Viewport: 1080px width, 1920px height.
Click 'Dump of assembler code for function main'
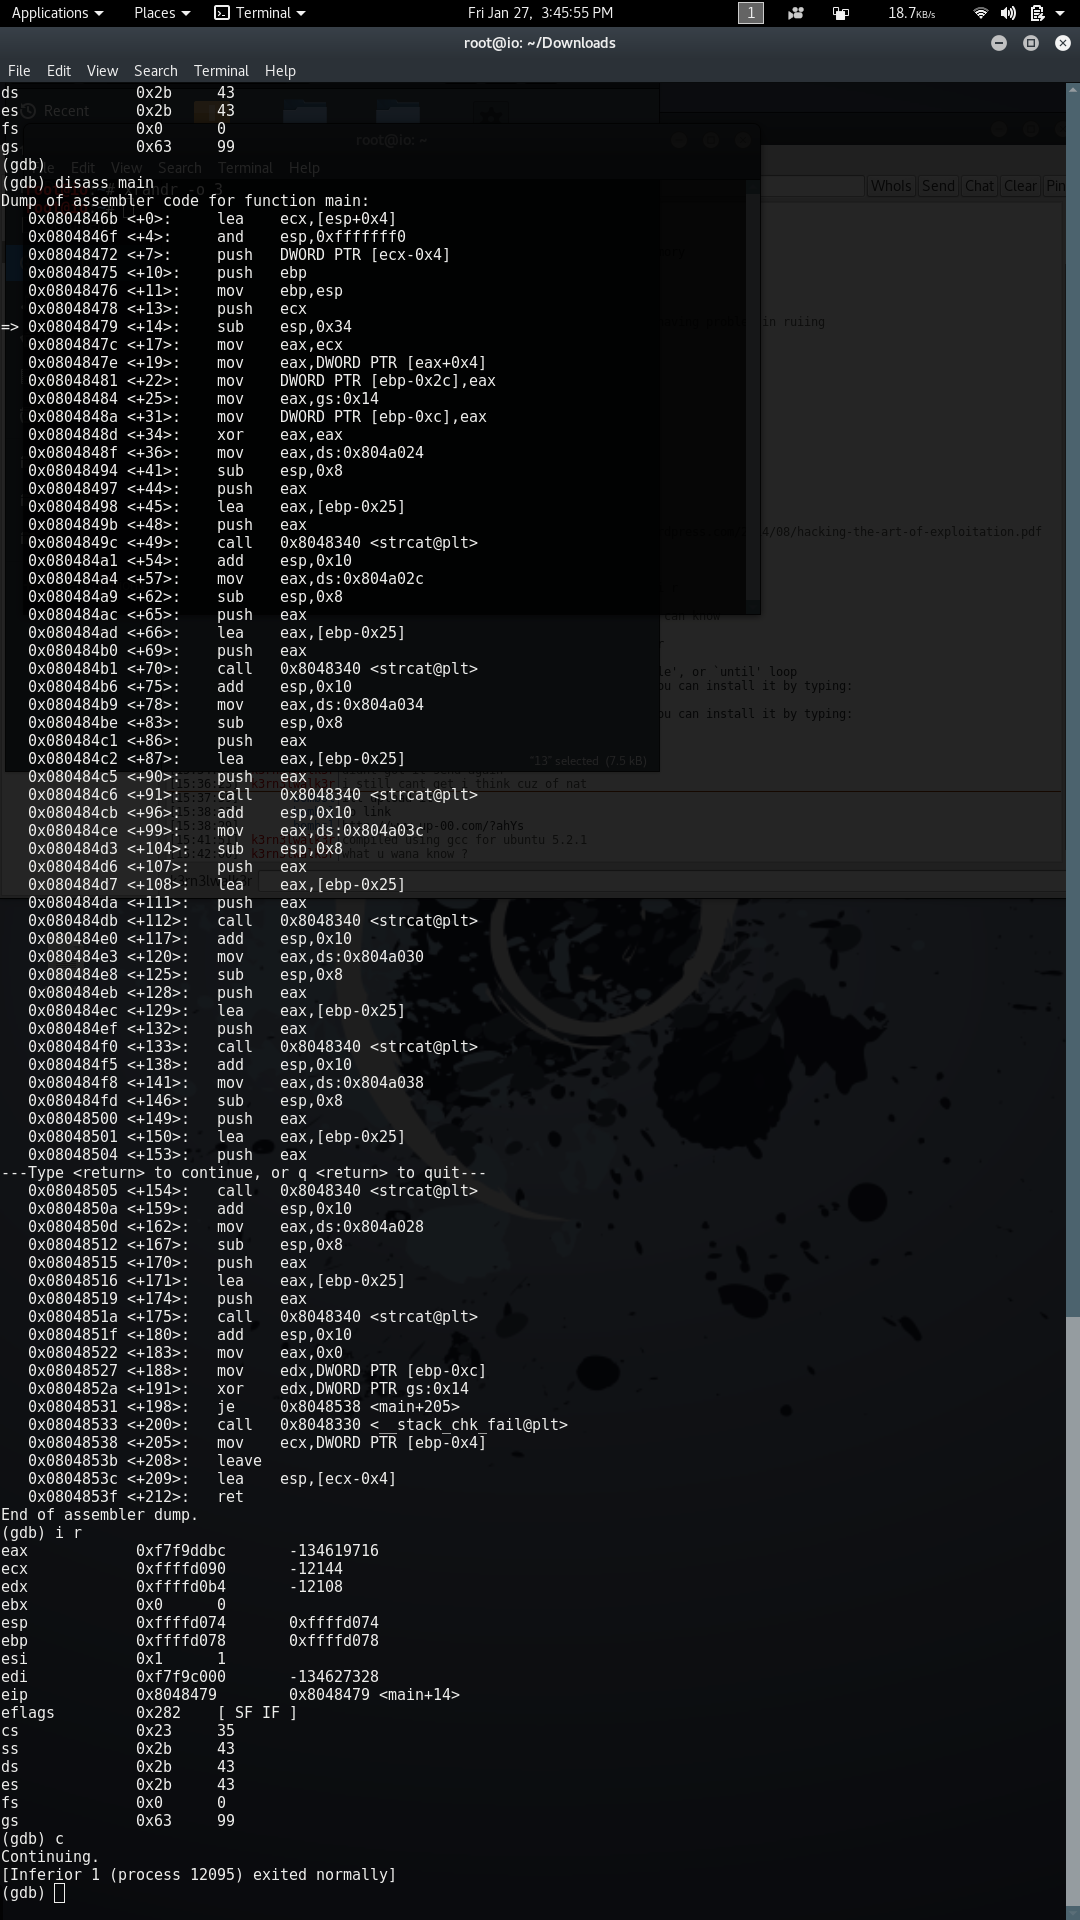point(185,201)
